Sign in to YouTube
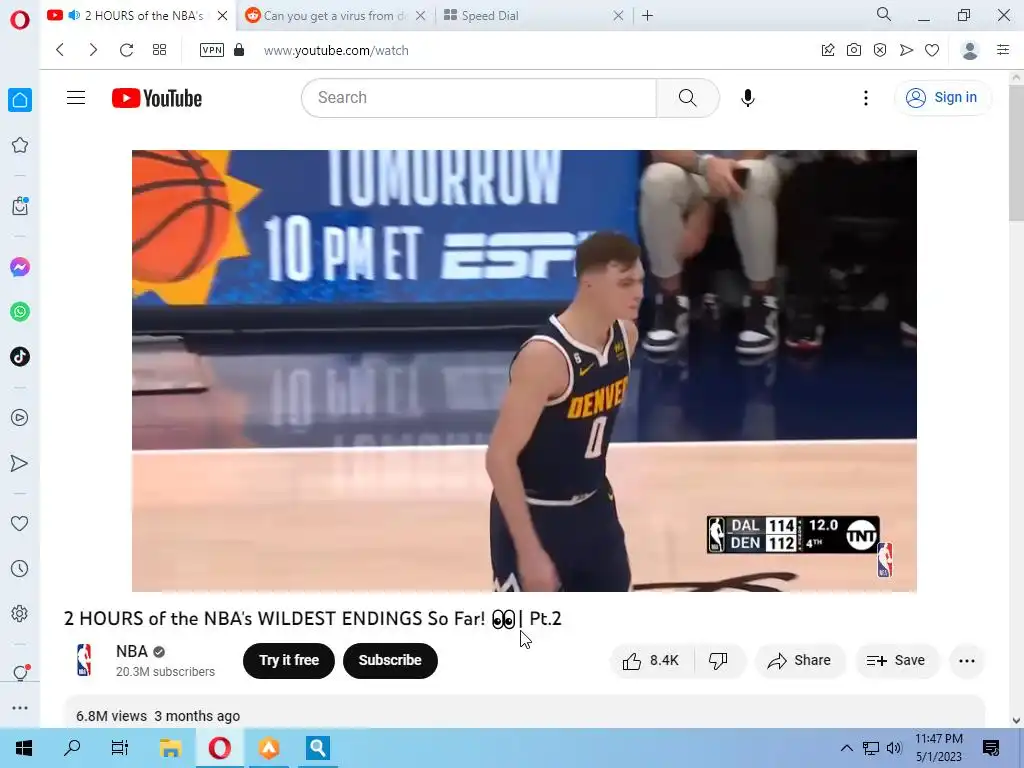1024x768 pixels. point(942,97)
